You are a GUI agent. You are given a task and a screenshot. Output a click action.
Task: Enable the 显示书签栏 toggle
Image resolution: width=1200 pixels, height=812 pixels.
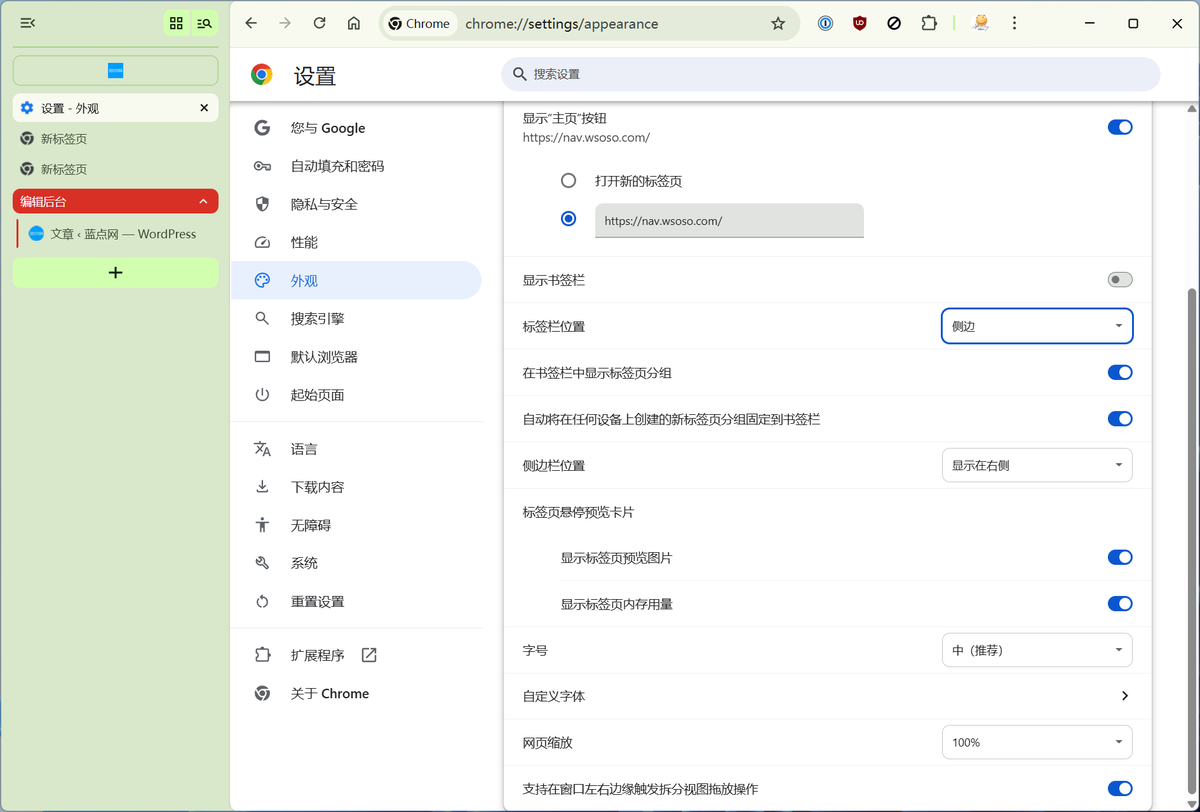(1120, 280)
